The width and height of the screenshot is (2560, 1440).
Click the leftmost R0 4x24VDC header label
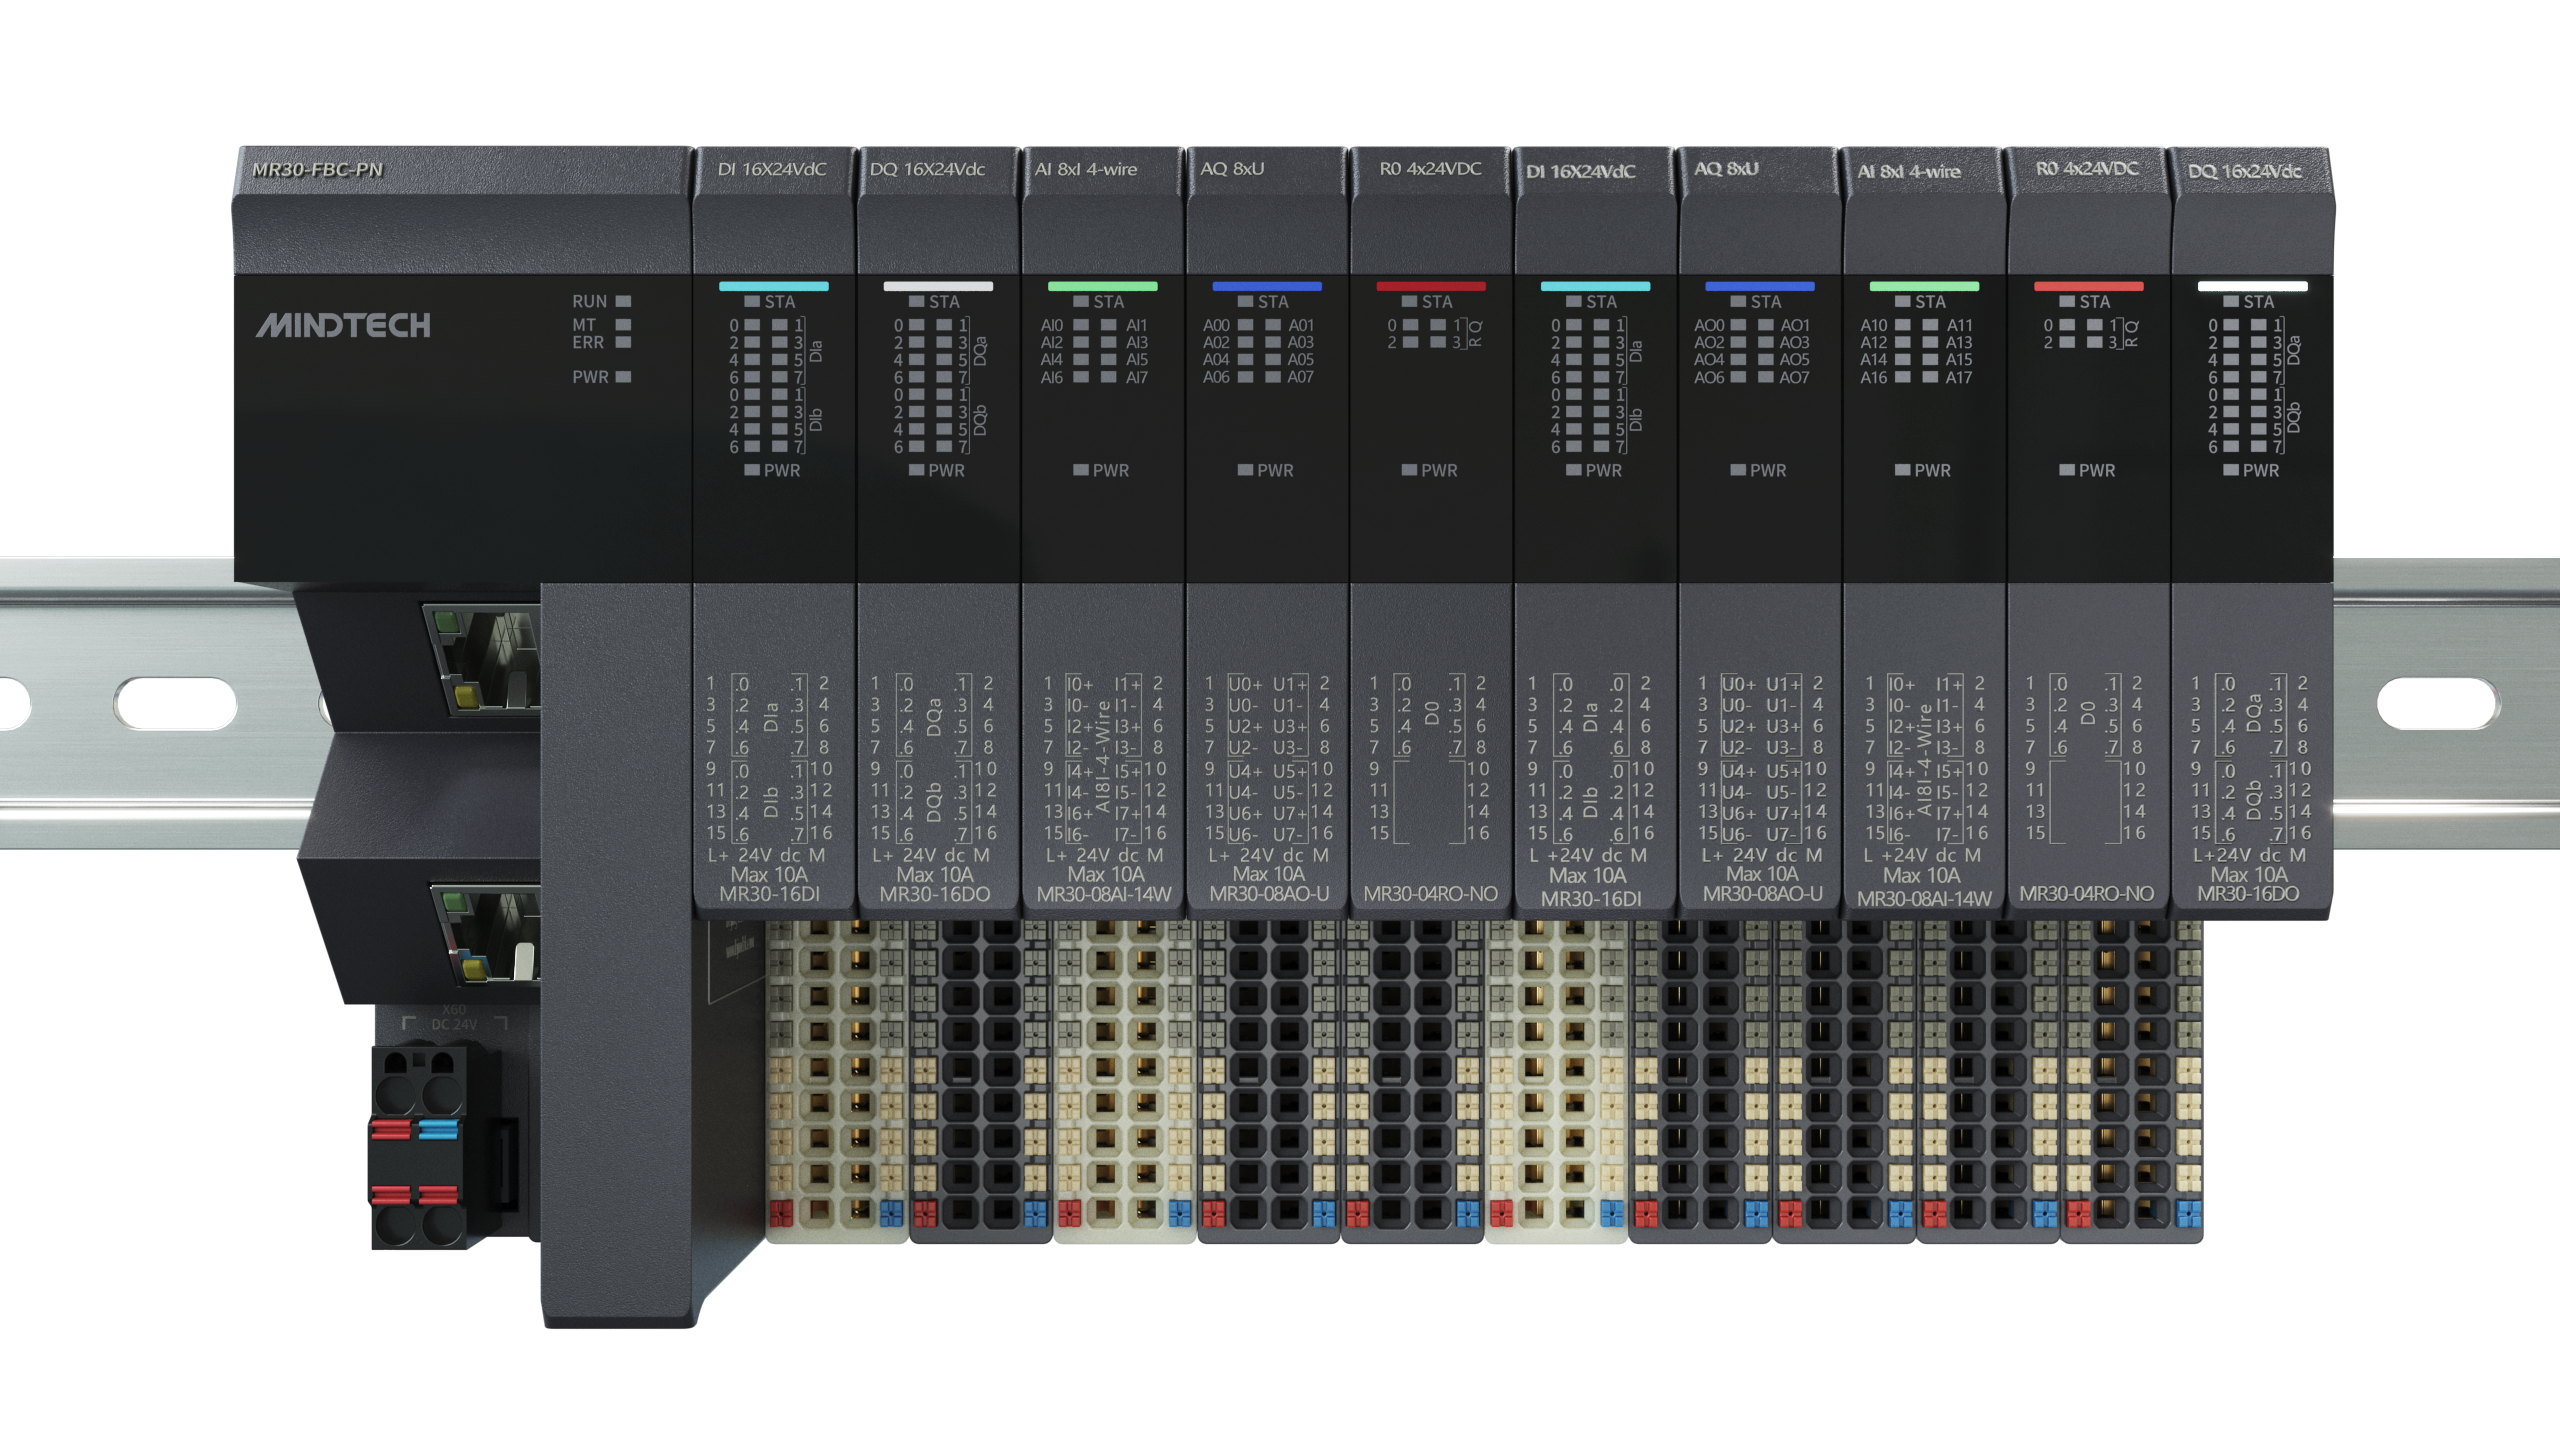pyautogui.click(x=1430, y=169)
